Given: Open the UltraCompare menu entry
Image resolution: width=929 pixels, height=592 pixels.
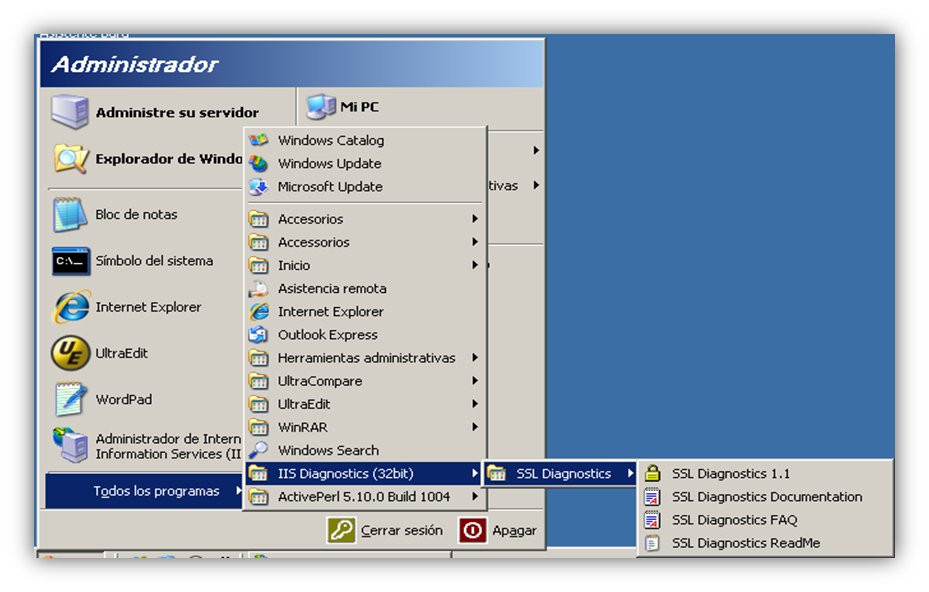Looking at the screenshot, I should point(364,381).
